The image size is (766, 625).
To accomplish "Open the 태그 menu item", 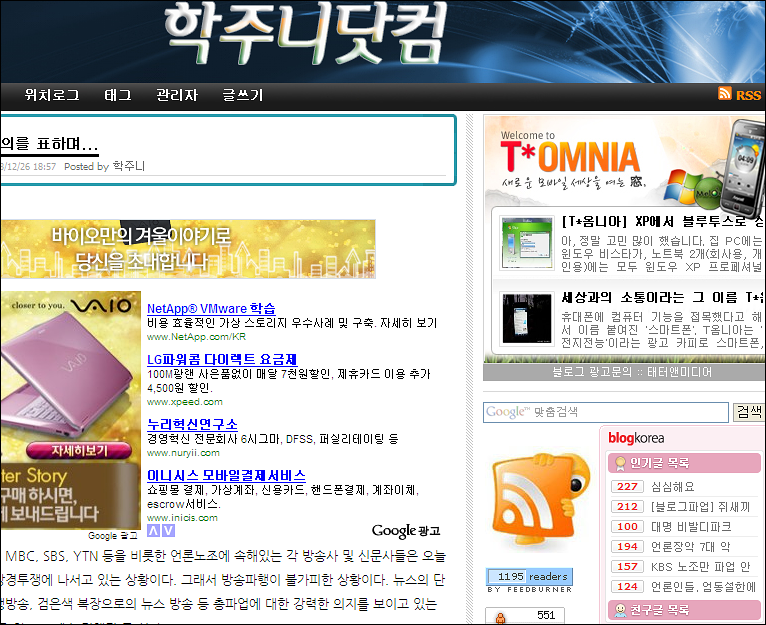I will [x=118, y=95].
